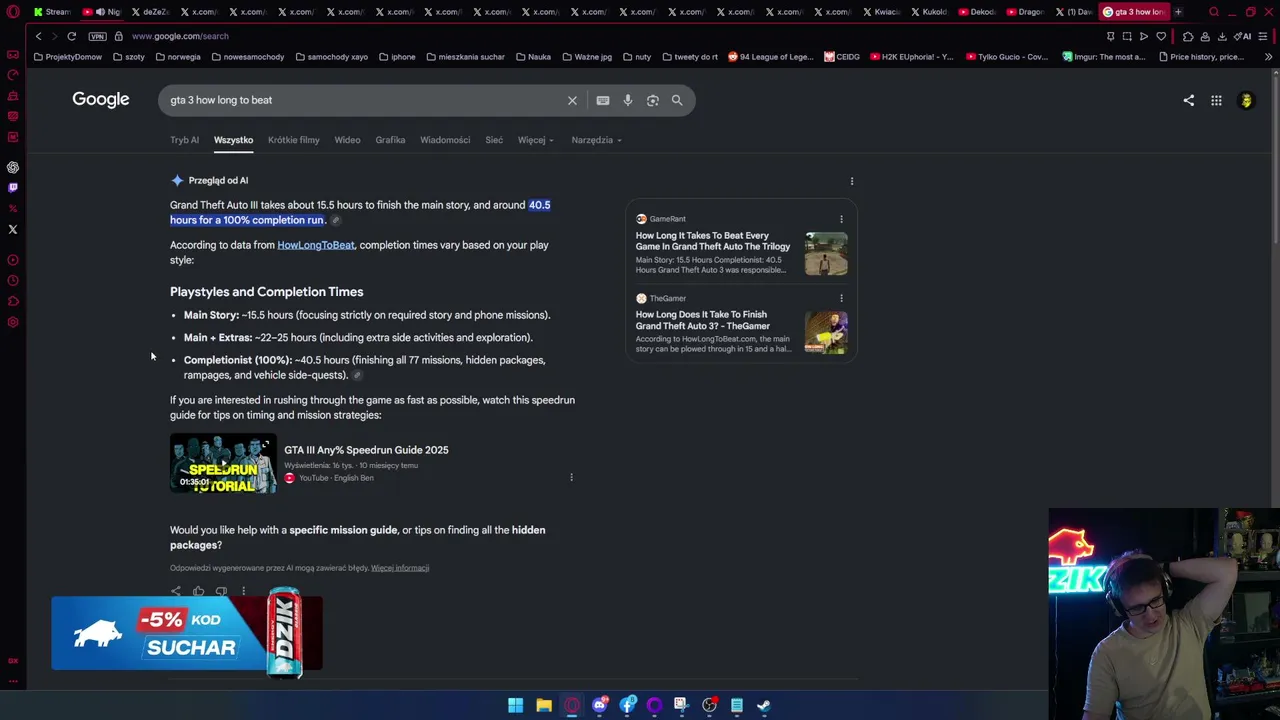Open ChatGPT in the Opera sidebar

point(13,167)
